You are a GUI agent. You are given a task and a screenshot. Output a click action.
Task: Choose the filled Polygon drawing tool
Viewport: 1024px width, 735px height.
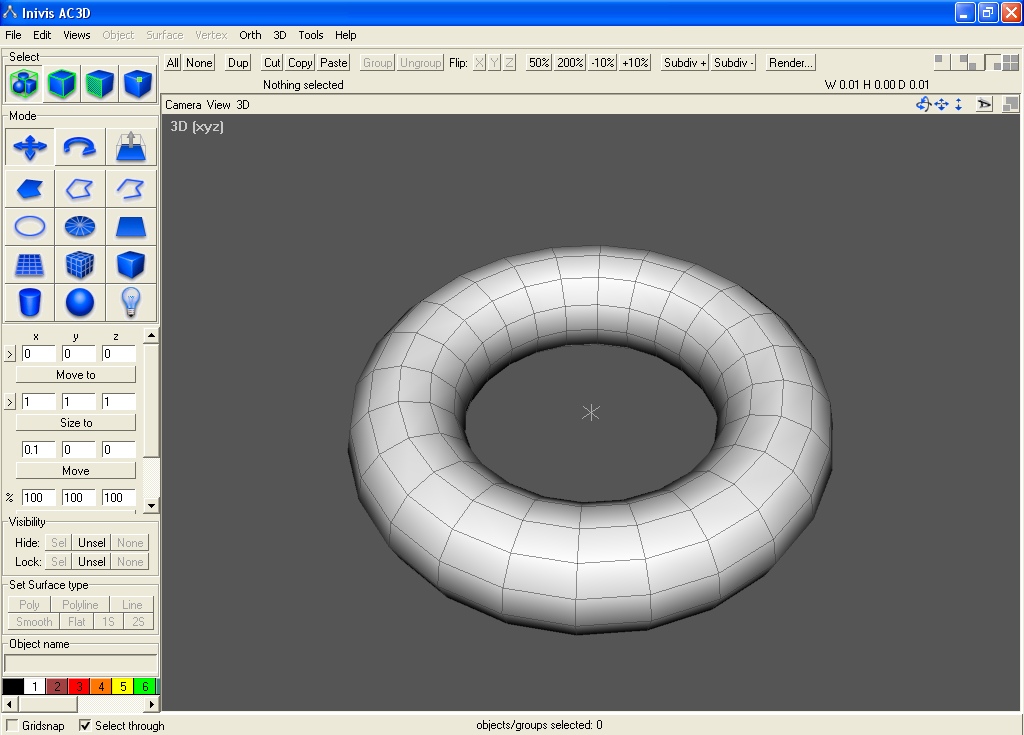(30, 189)
